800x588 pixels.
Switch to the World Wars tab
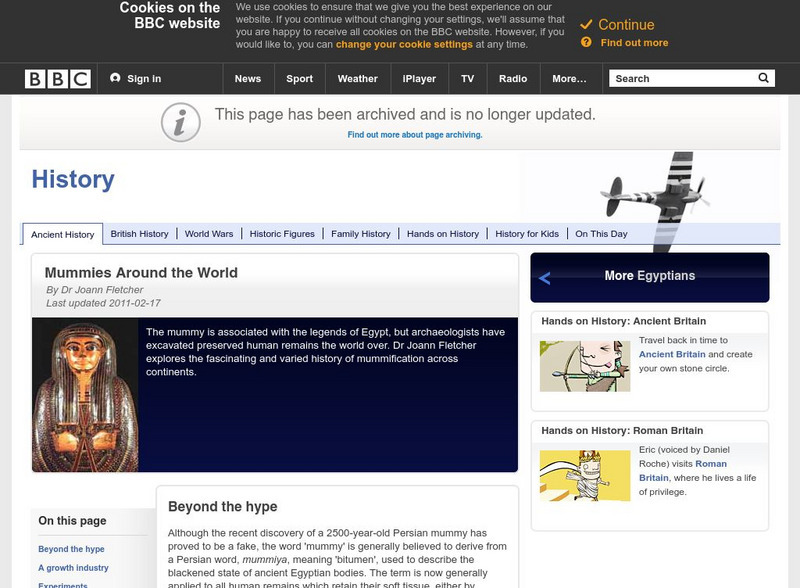pos(209,234)
